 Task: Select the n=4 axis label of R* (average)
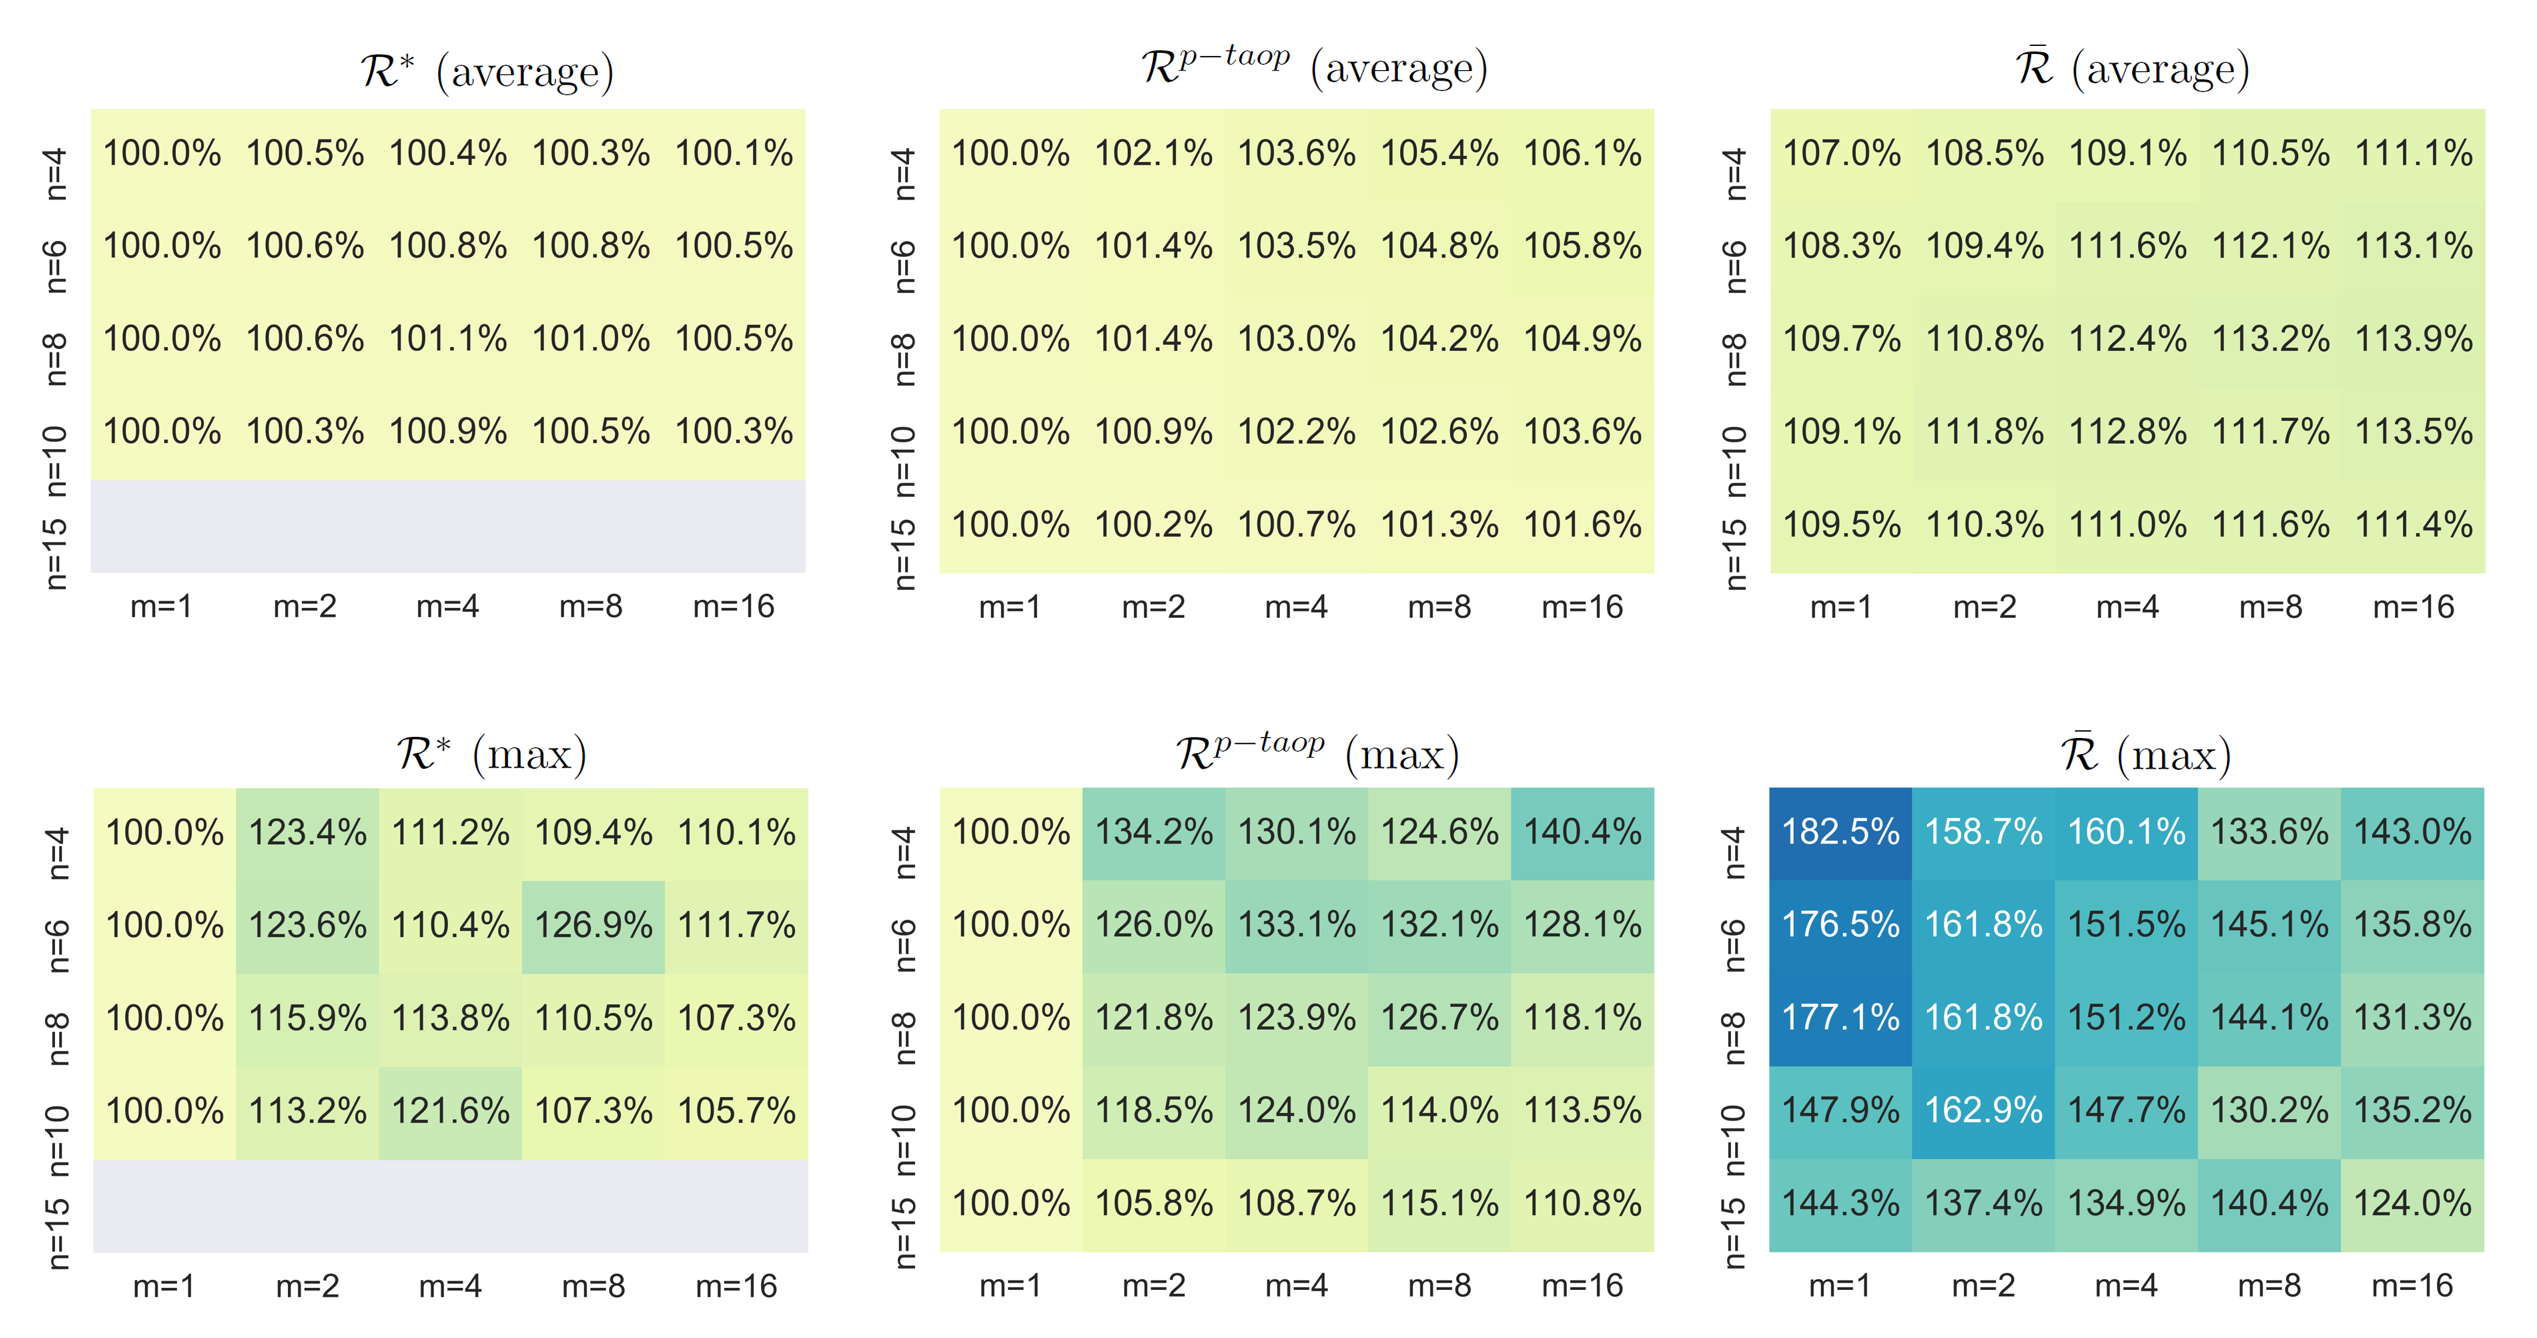56,173
